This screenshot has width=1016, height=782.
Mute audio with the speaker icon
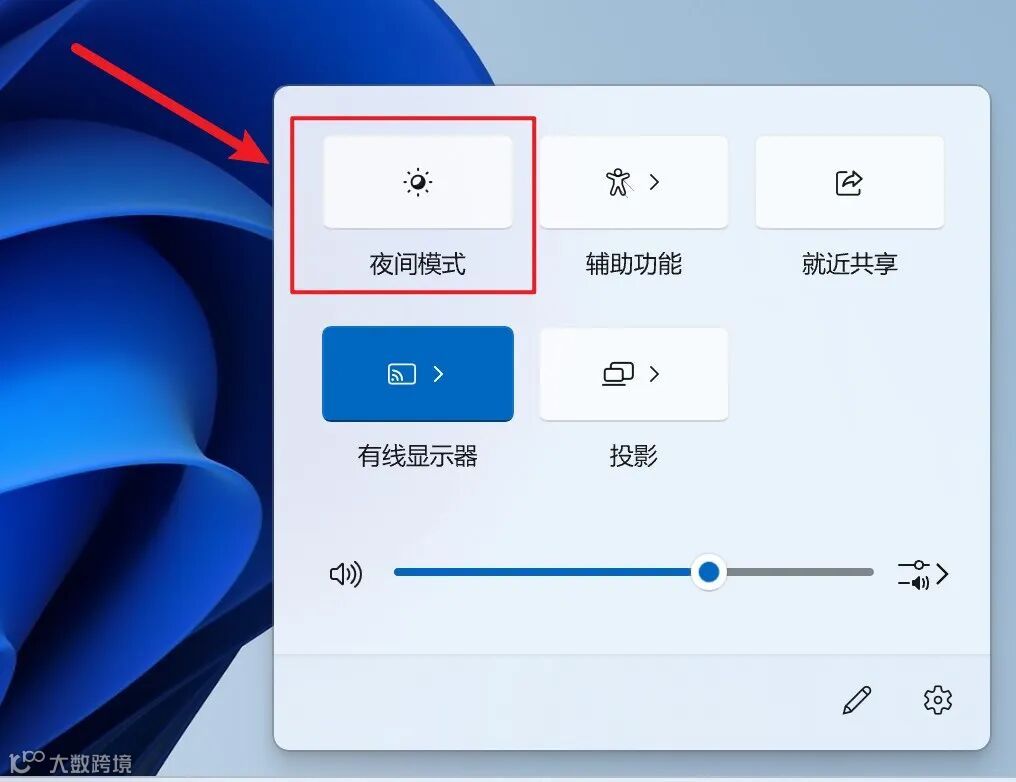pos(346,574)
